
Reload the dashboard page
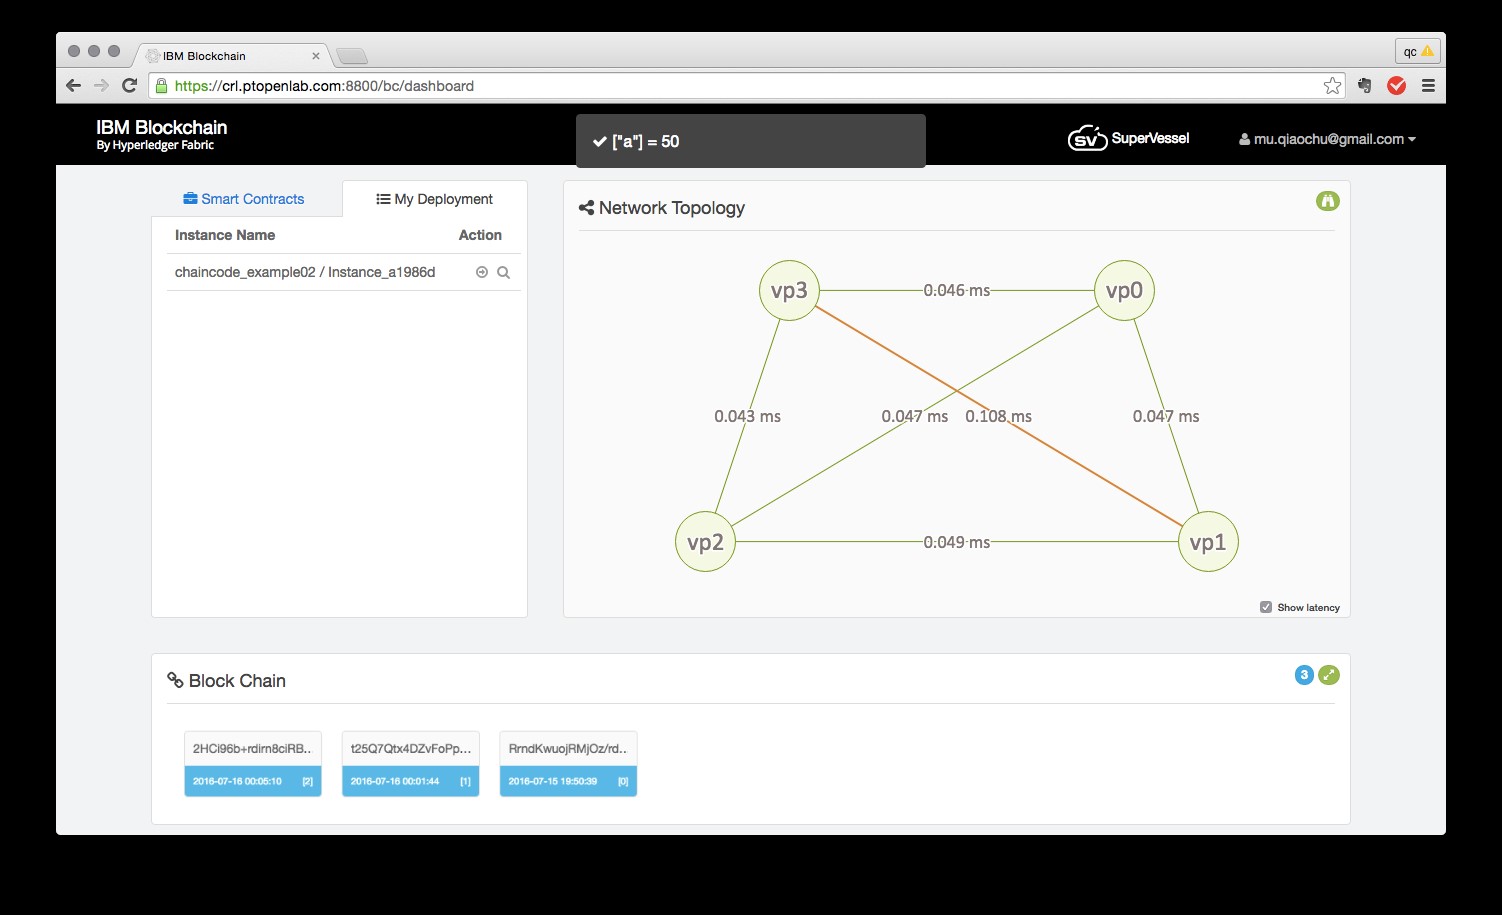pyautogui.click(x=129, y=86)
